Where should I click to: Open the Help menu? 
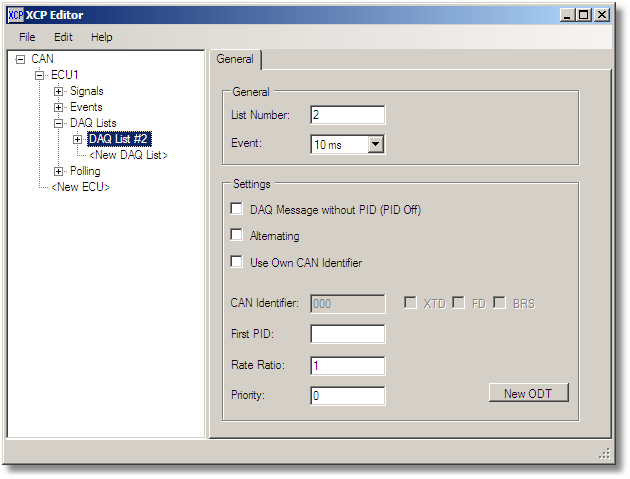(102, 37)
